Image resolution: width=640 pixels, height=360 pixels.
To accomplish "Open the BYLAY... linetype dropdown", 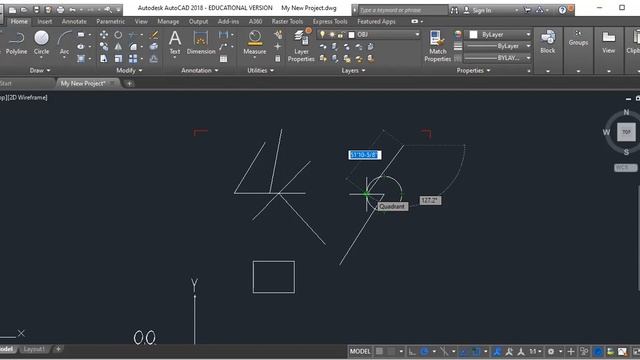I will pos(528,58).
